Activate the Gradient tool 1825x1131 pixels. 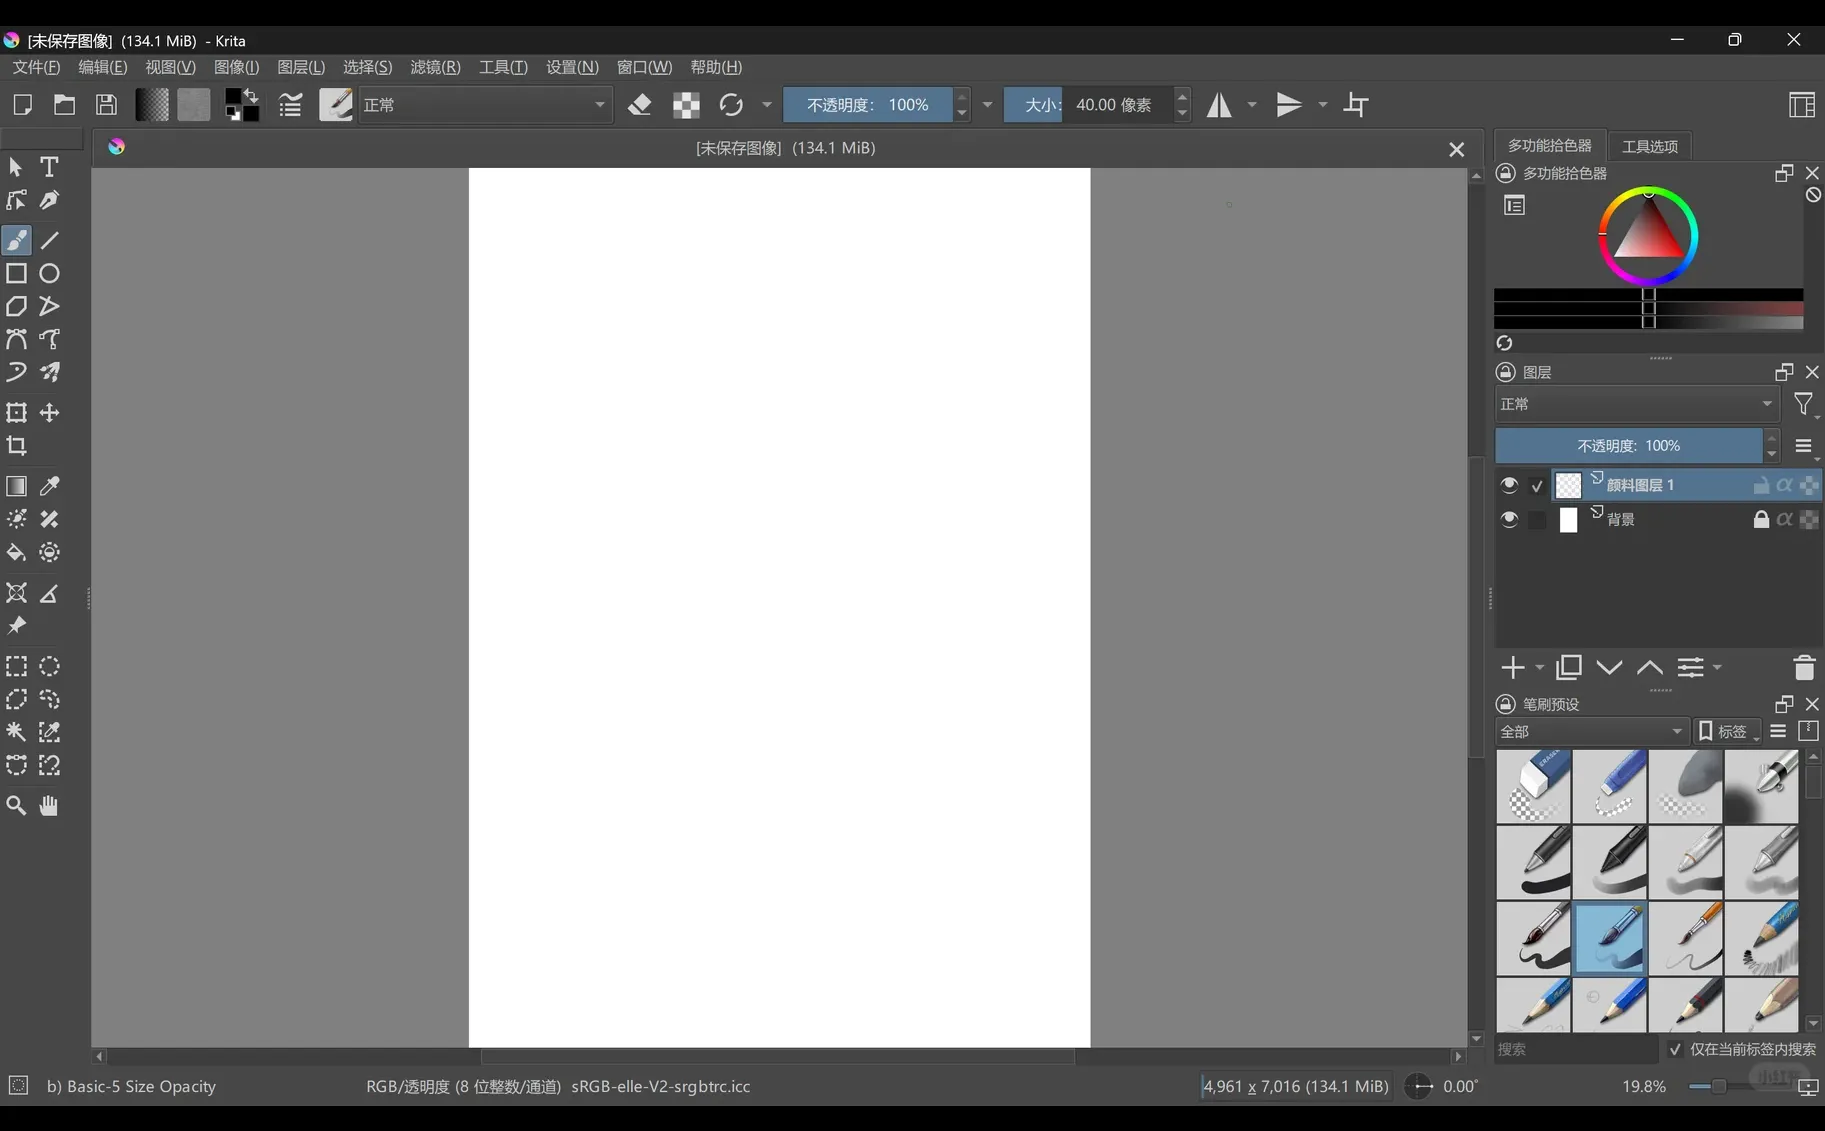[x=16, y=487]
